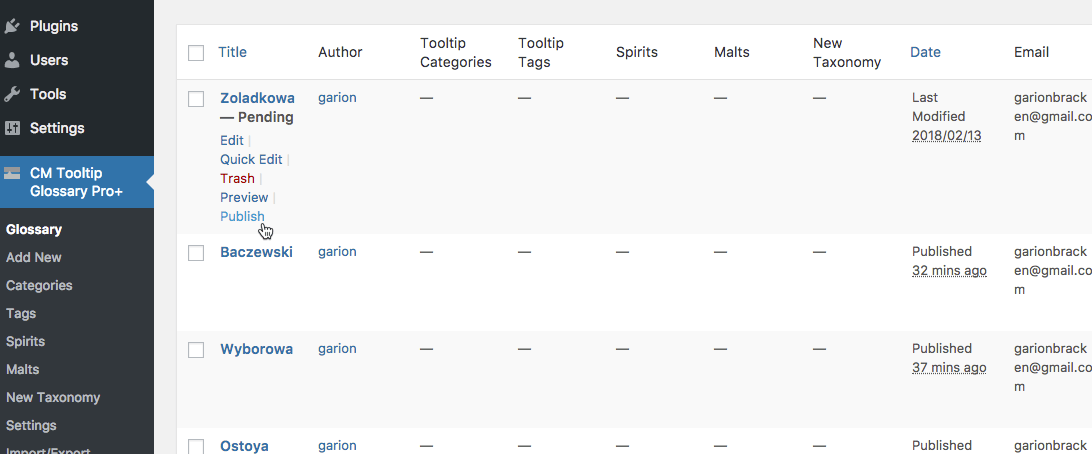Sort the list by Title column
Viewport: 1092px width, 454px height.
[x=232, y=52]
